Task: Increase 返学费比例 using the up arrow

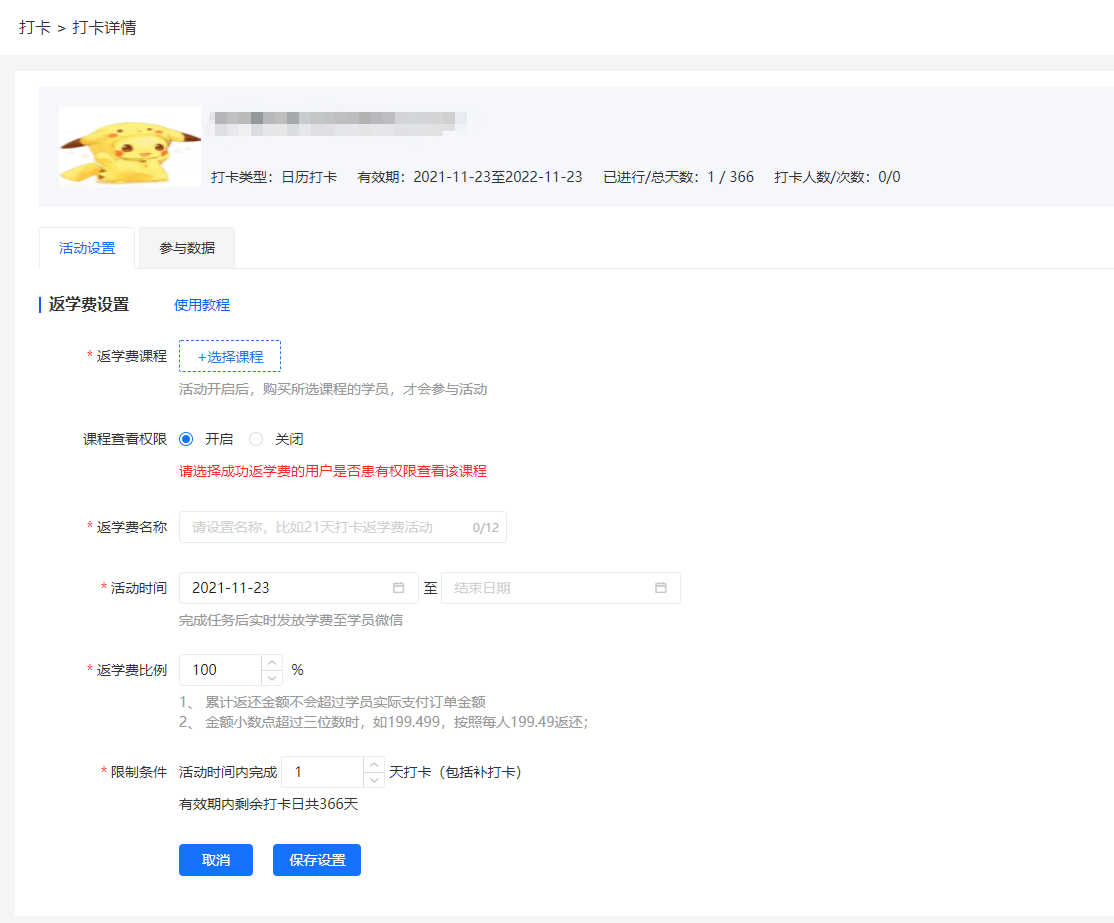Action: (271, 663)
